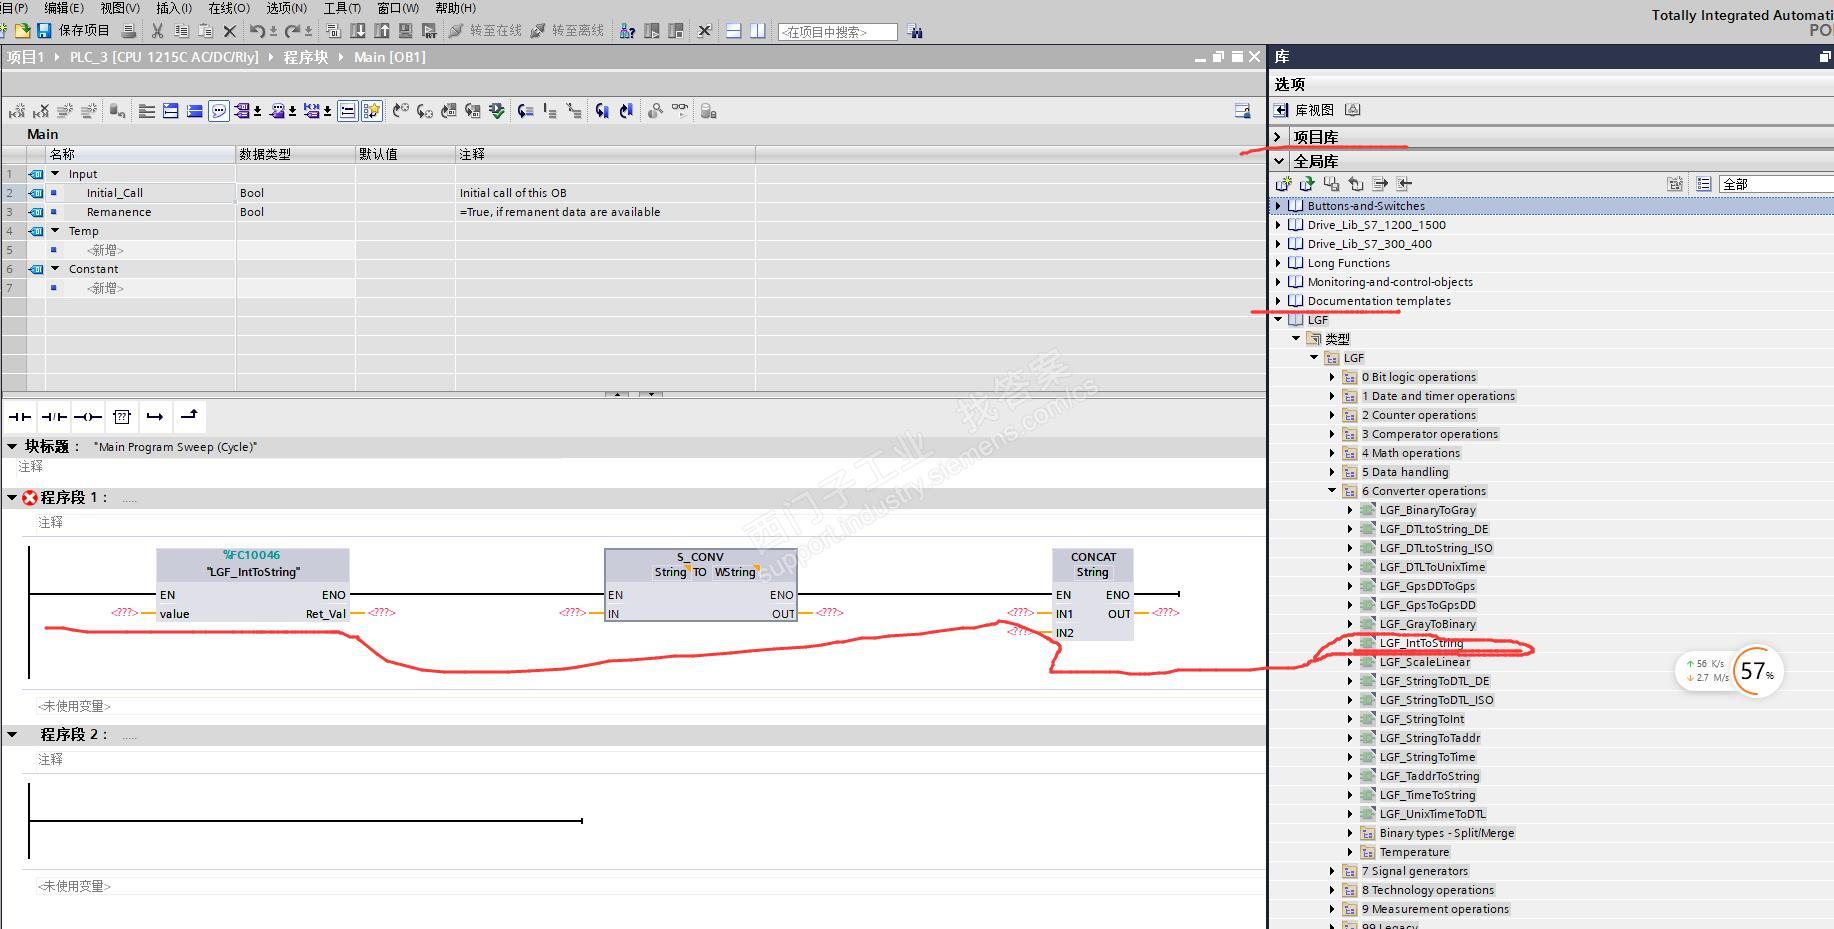
Task: Expand the Long Functions library
Action: point(1278,263)
